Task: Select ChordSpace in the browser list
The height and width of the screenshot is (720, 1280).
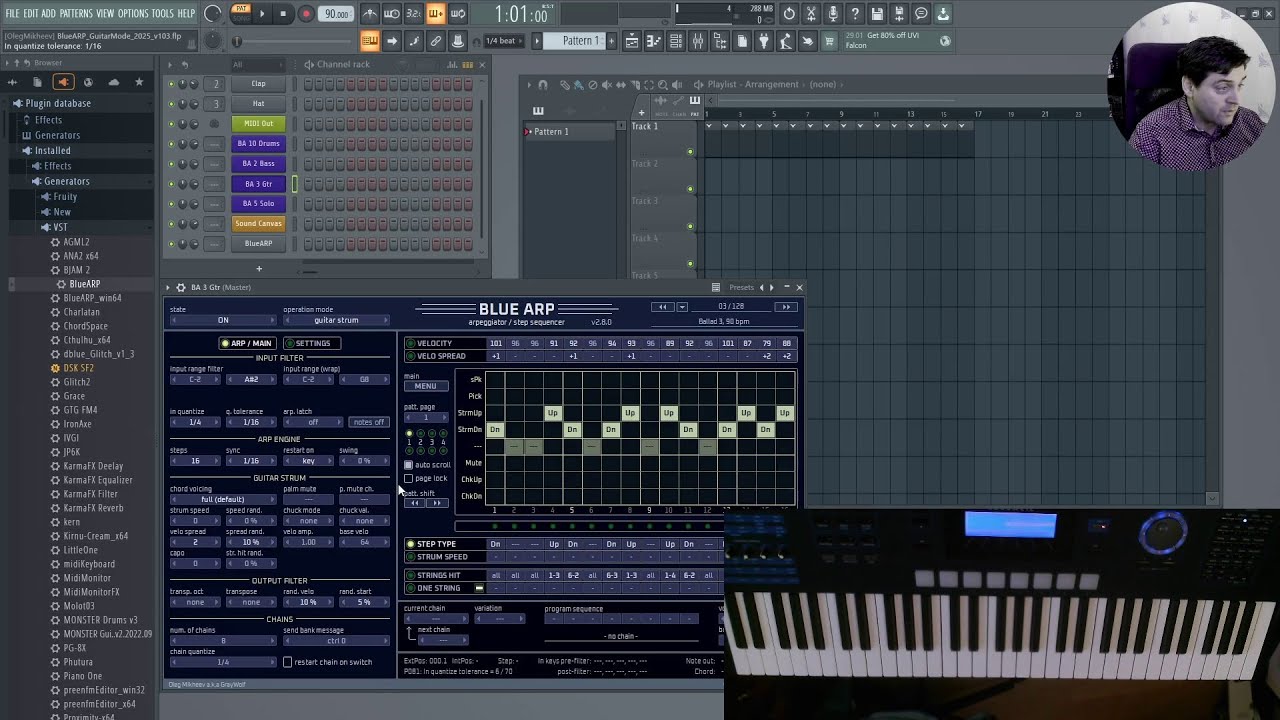Action: [86, 326]
